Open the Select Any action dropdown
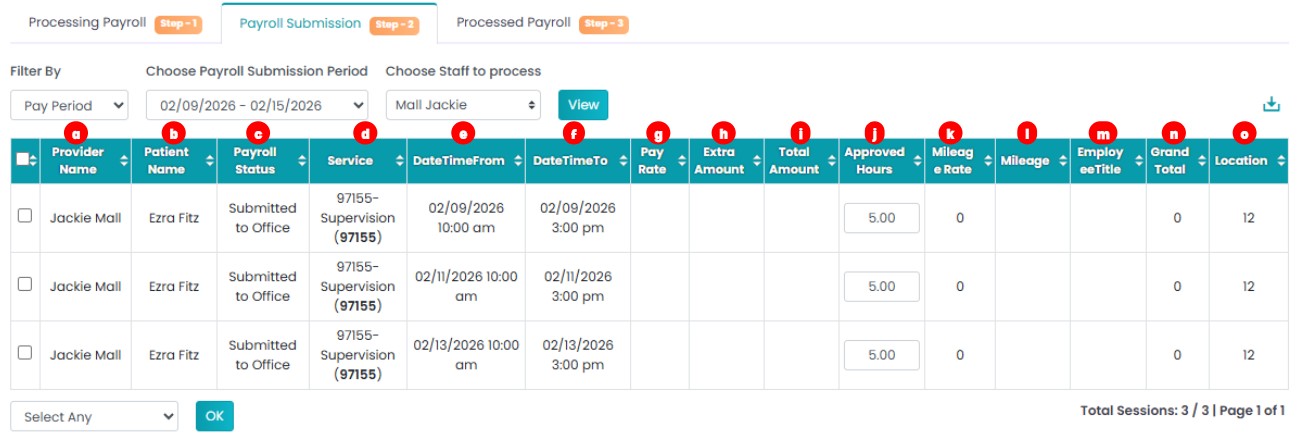This screenshot has height=439, width=1299. (x=94, y=417)
